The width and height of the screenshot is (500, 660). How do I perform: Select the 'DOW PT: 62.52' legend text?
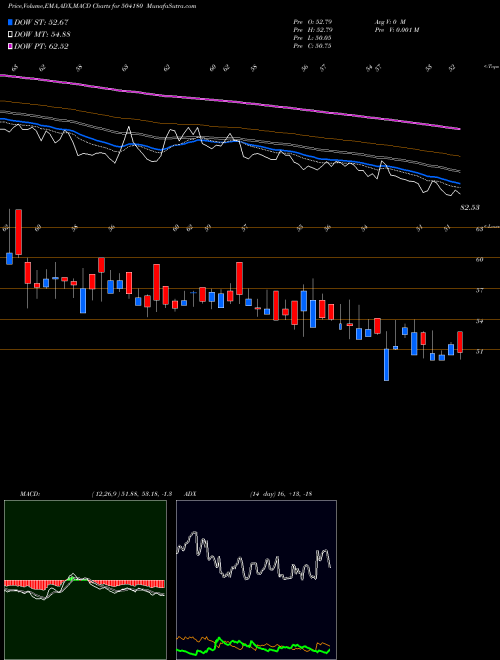(41, 46)
